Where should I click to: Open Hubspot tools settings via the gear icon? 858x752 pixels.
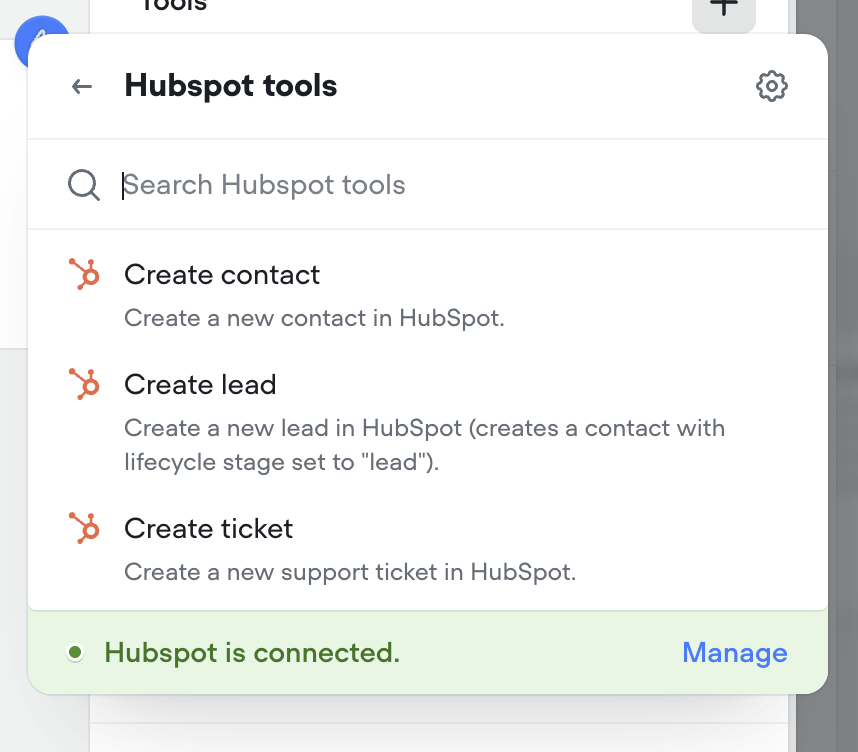771,86
